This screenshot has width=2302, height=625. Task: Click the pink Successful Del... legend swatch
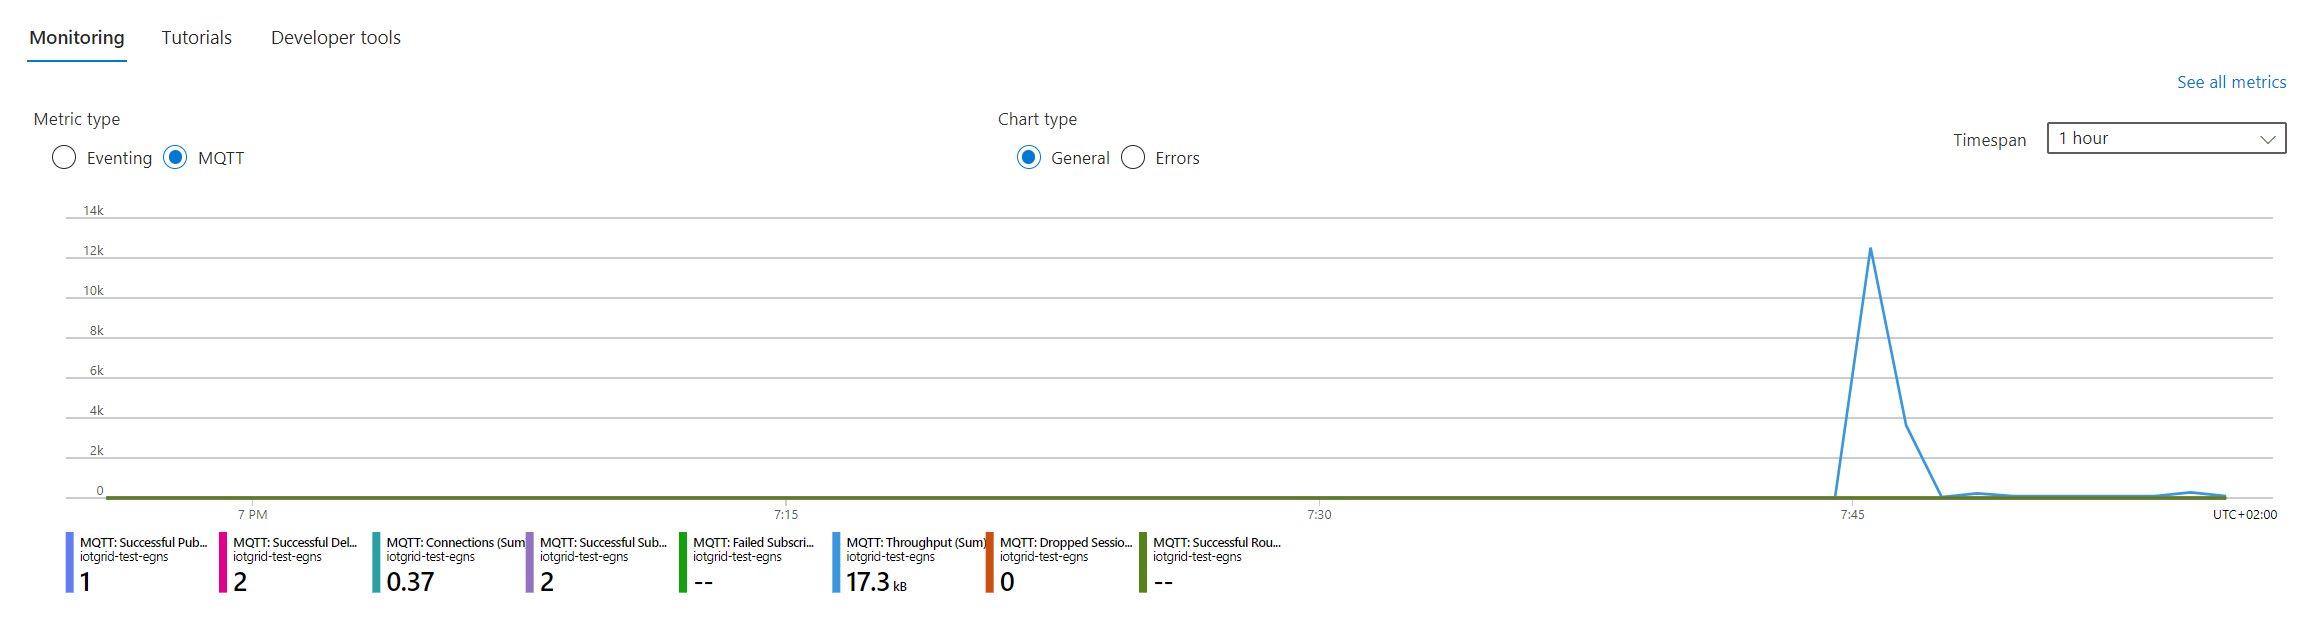(223, 562)
